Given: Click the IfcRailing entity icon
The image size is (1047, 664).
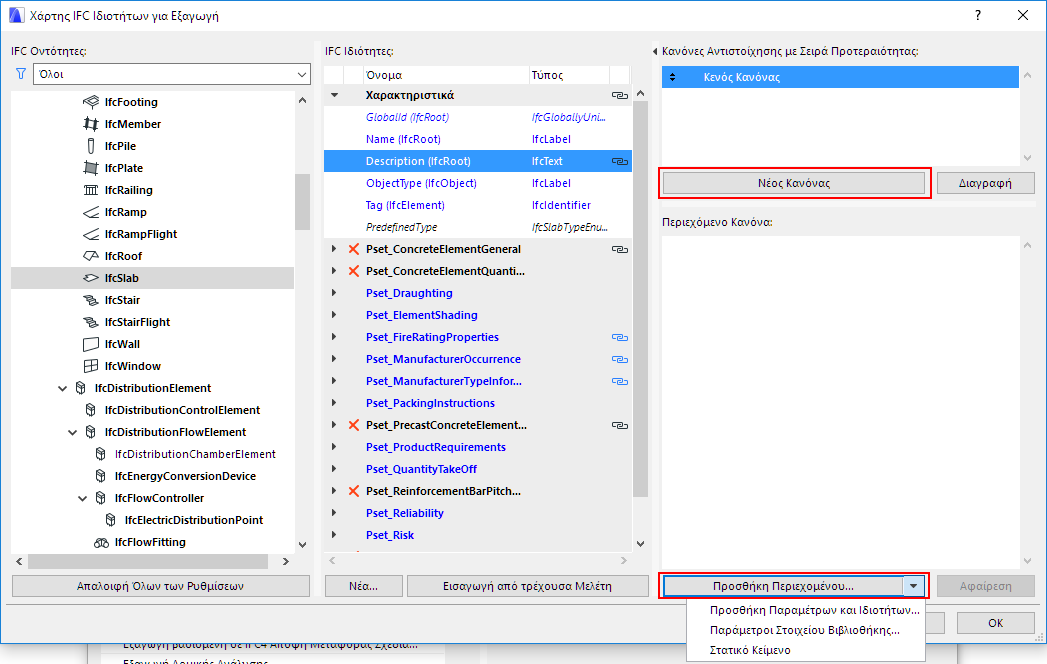Looking at the screenshot, I should [x=91, y=190].
